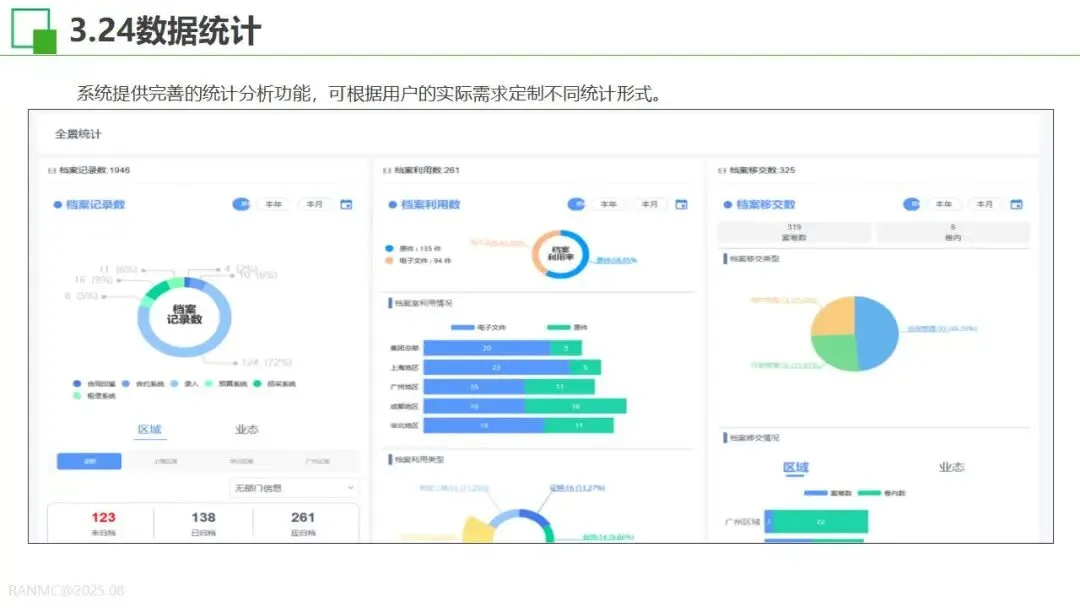Screen dimensions: 1080x608
Task: Click the 124 (72%) donut label
Action: click(266, 362)
